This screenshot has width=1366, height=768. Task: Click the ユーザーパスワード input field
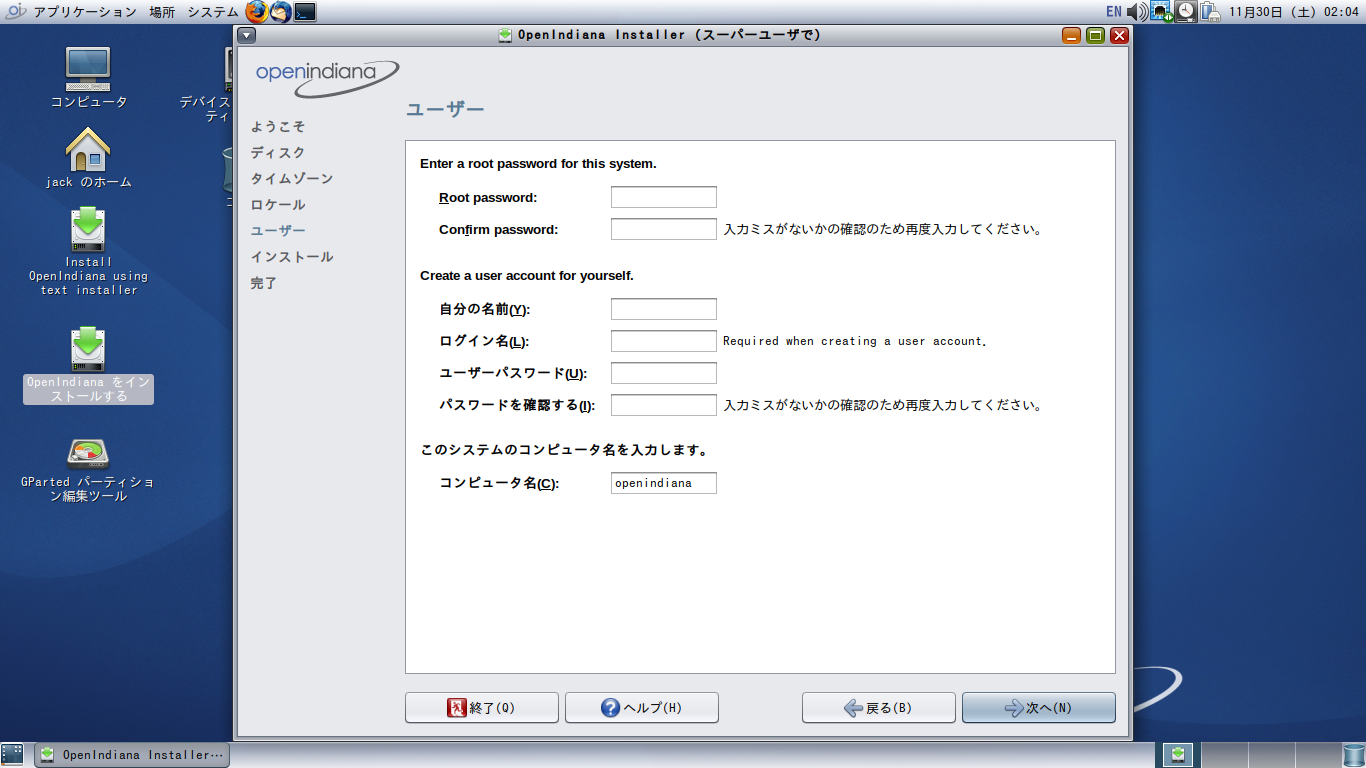point(664,373)
